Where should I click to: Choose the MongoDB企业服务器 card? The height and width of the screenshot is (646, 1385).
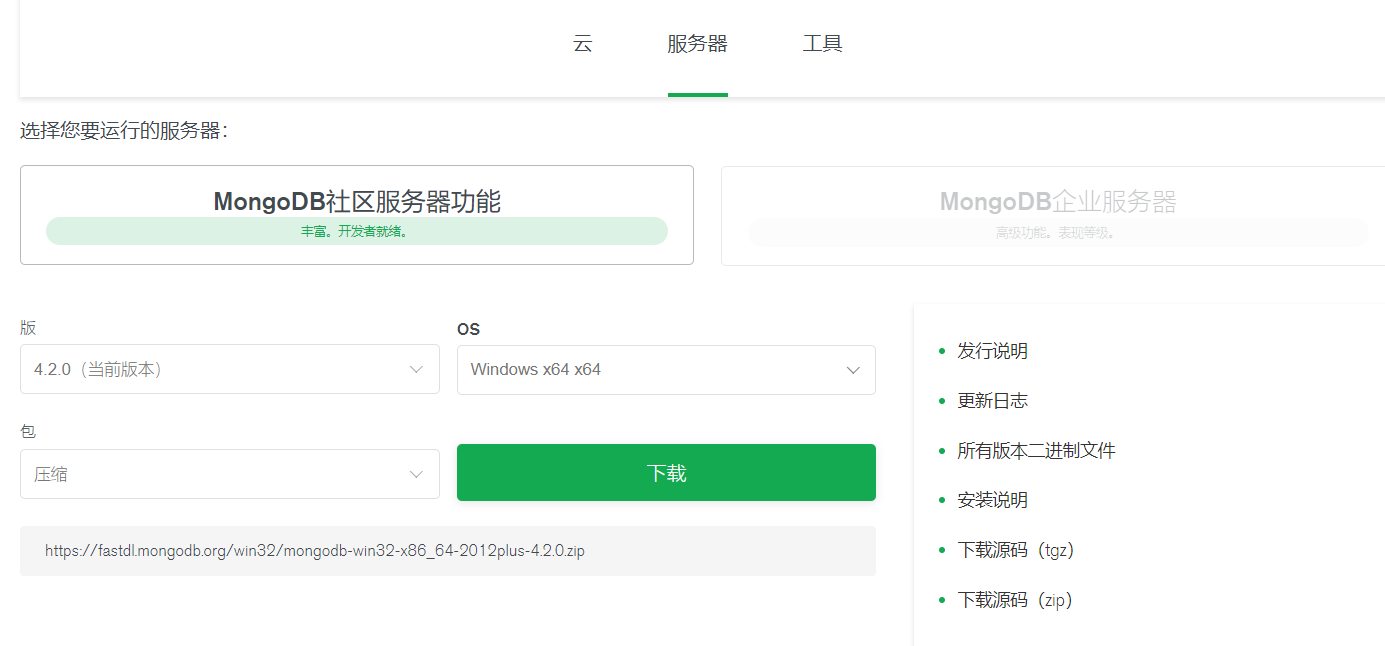click(x=1053, y=215)
